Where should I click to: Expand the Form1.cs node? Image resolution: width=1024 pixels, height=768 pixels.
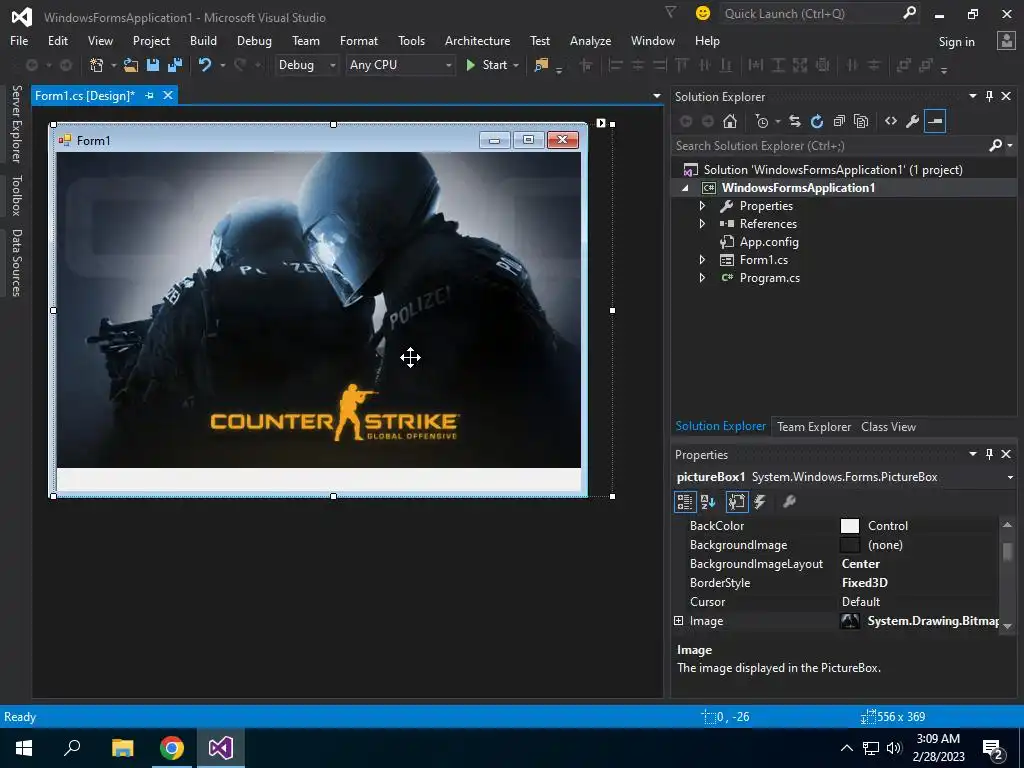click(x=703, y=260)
